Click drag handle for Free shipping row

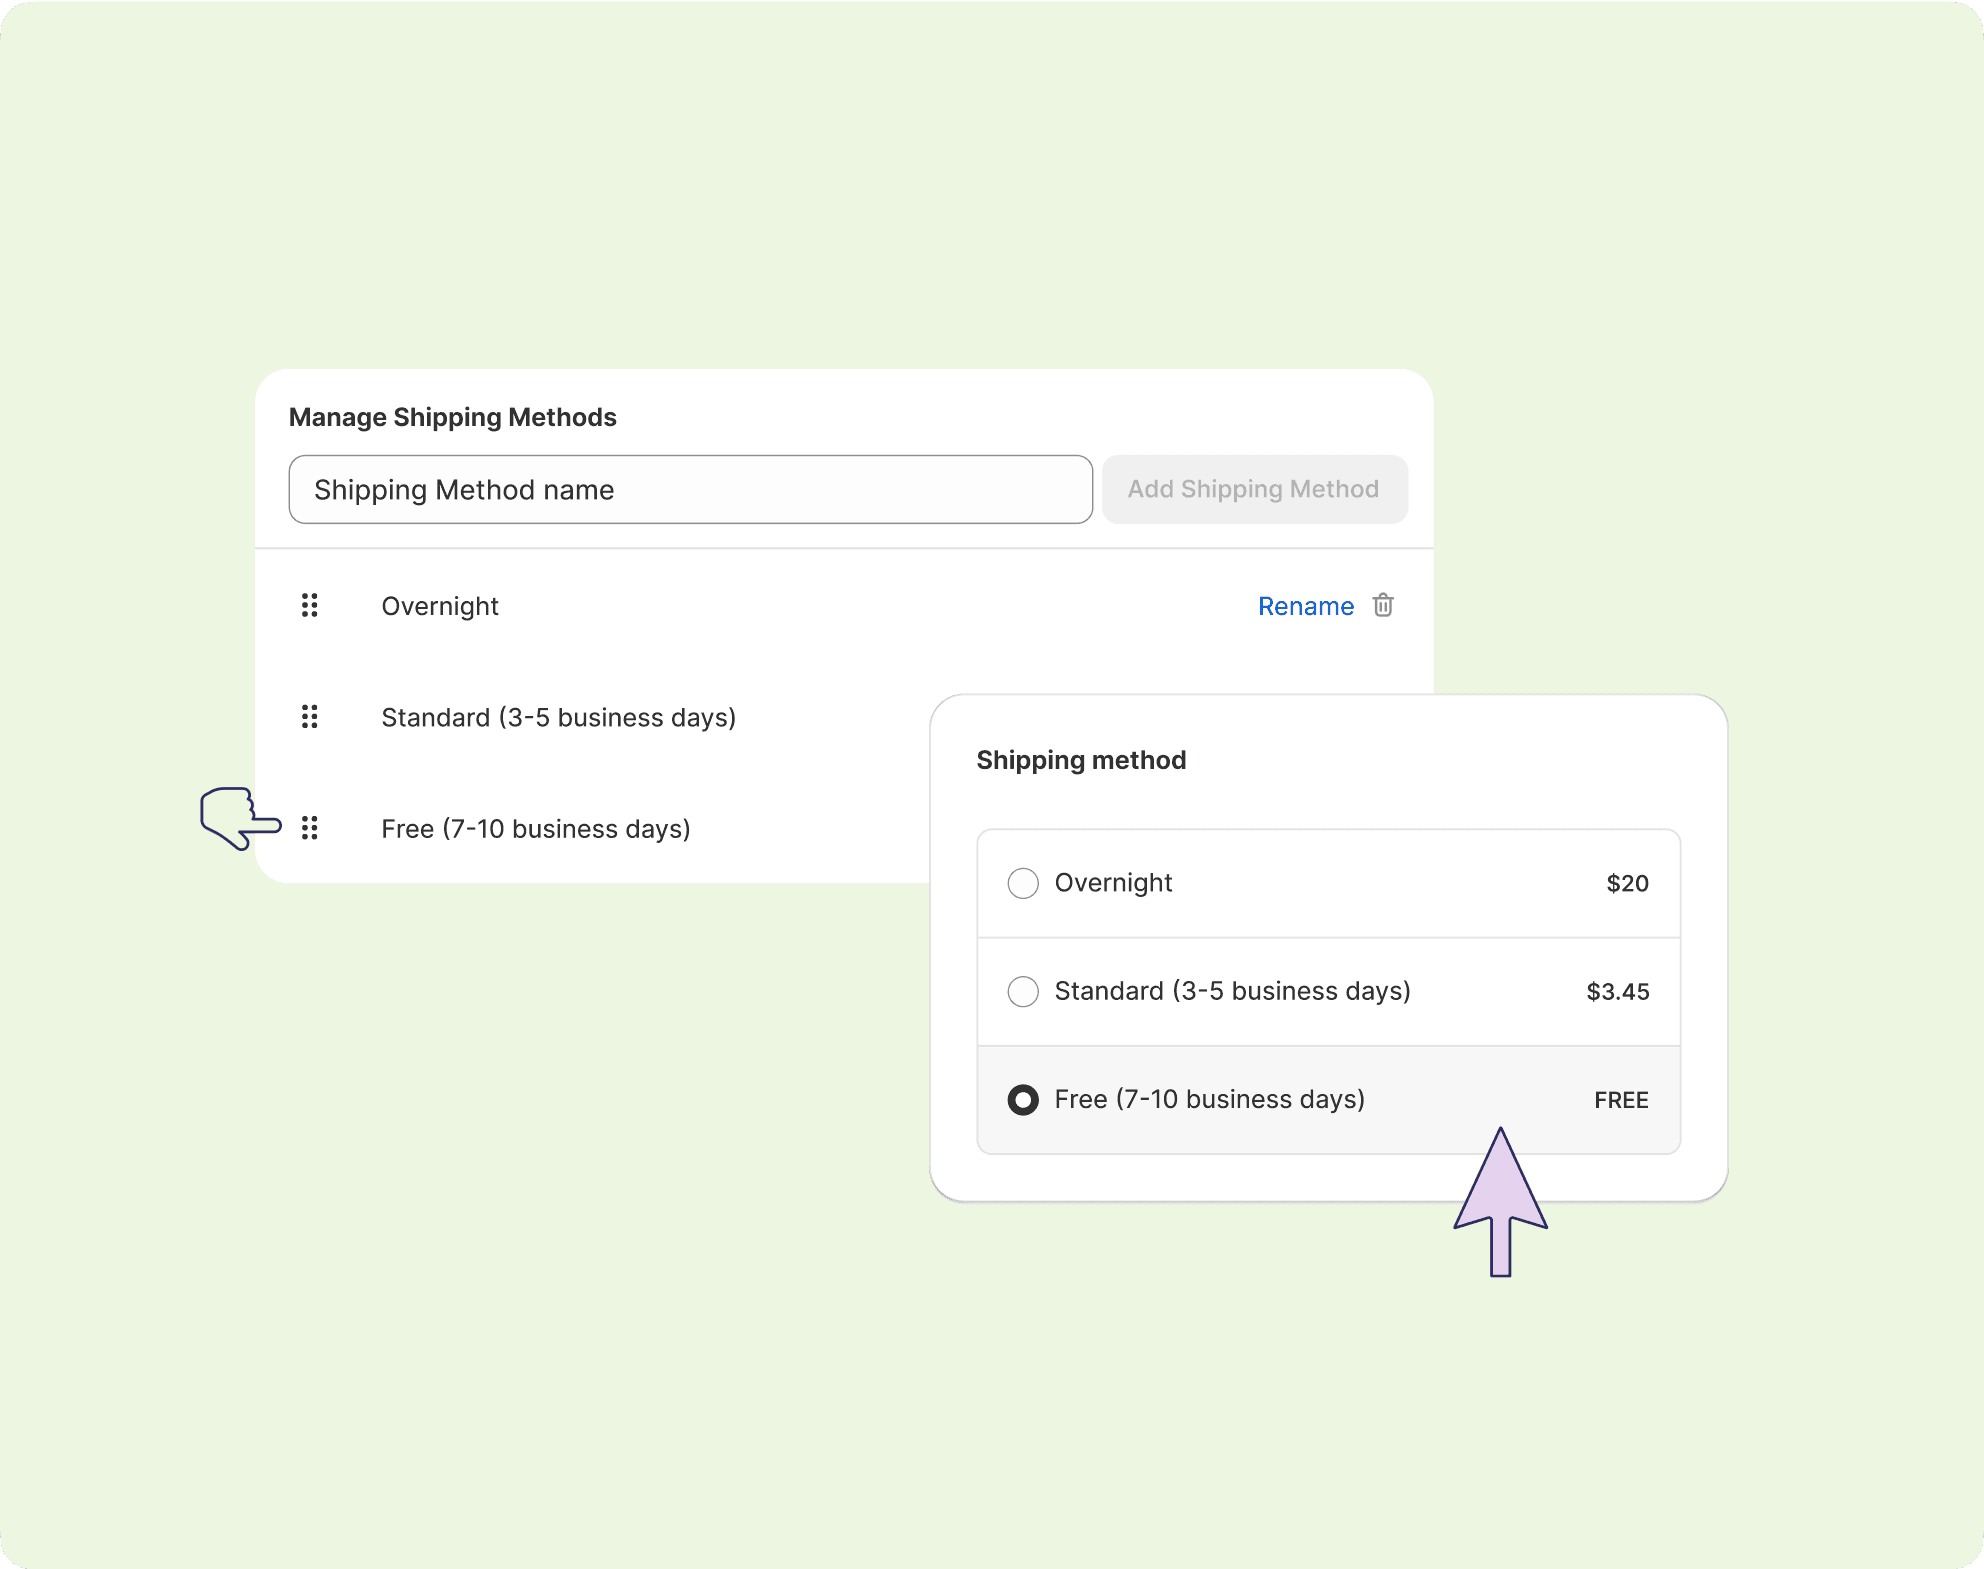310,828
